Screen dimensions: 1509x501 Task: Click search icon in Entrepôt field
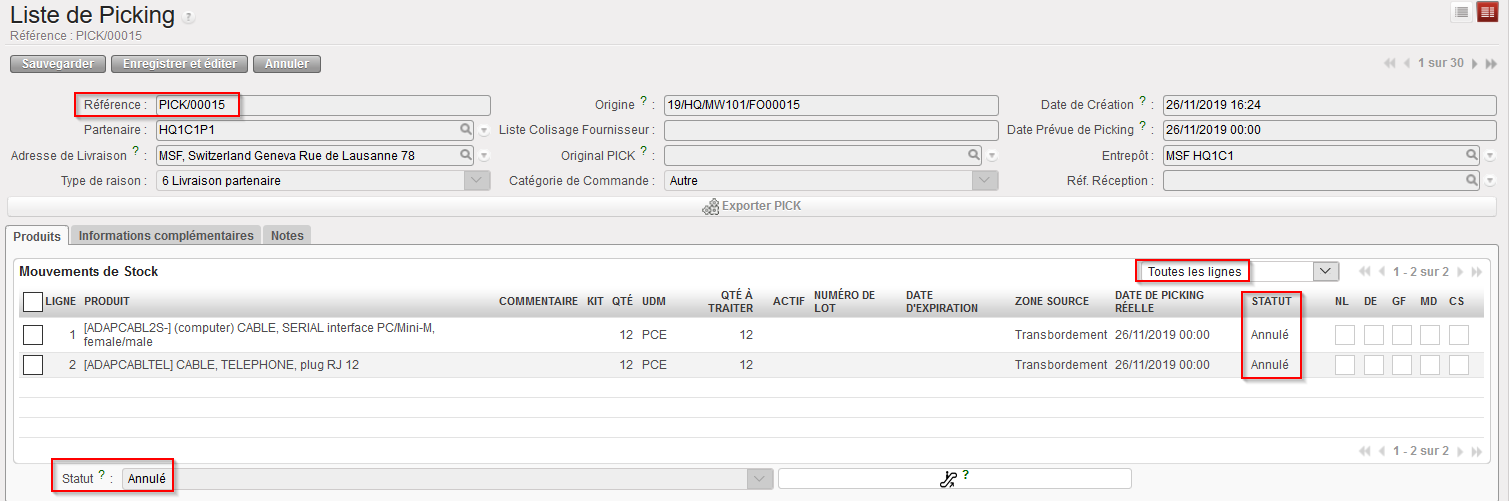[1472, 155]
